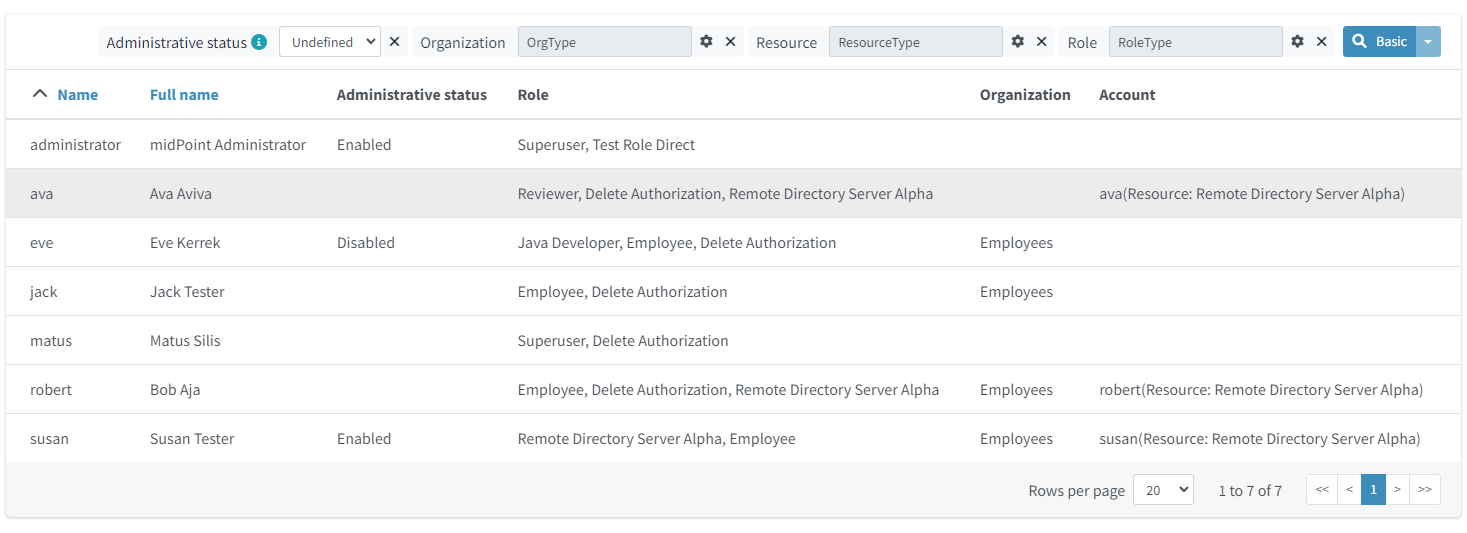Open Organization filter gear settings
Image resolution: width=1467 pixels, height=533 pixels.
pyautogui.click(x=706, y=42)
